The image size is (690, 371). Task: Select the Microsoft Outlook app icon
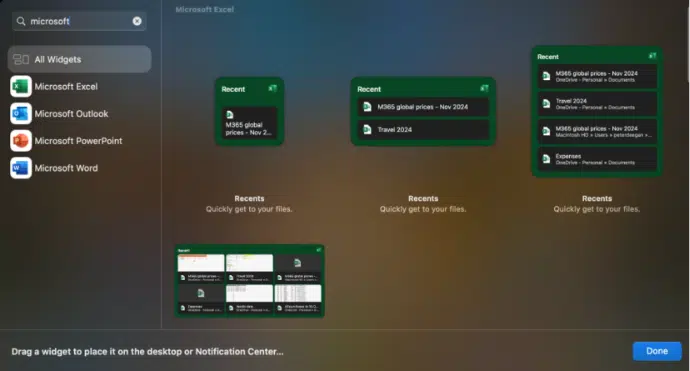pos(21,114)
